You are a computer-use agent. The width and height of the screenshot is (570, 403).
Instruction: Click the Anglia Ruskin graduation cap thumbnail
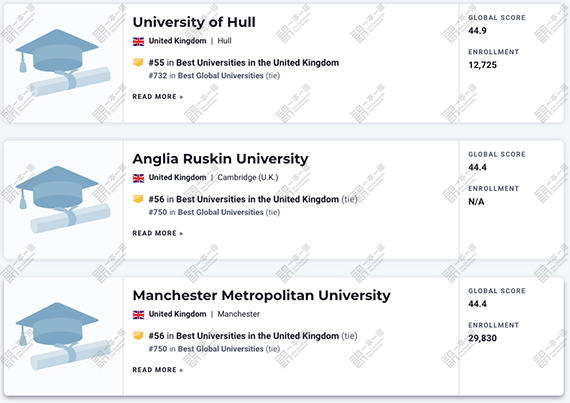63,200
